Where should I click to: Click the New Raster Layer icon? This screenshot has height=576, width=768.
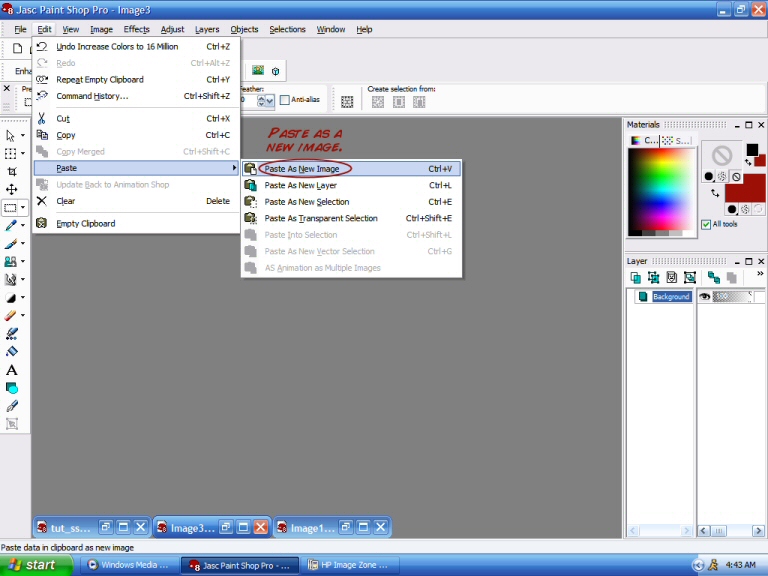636,277
